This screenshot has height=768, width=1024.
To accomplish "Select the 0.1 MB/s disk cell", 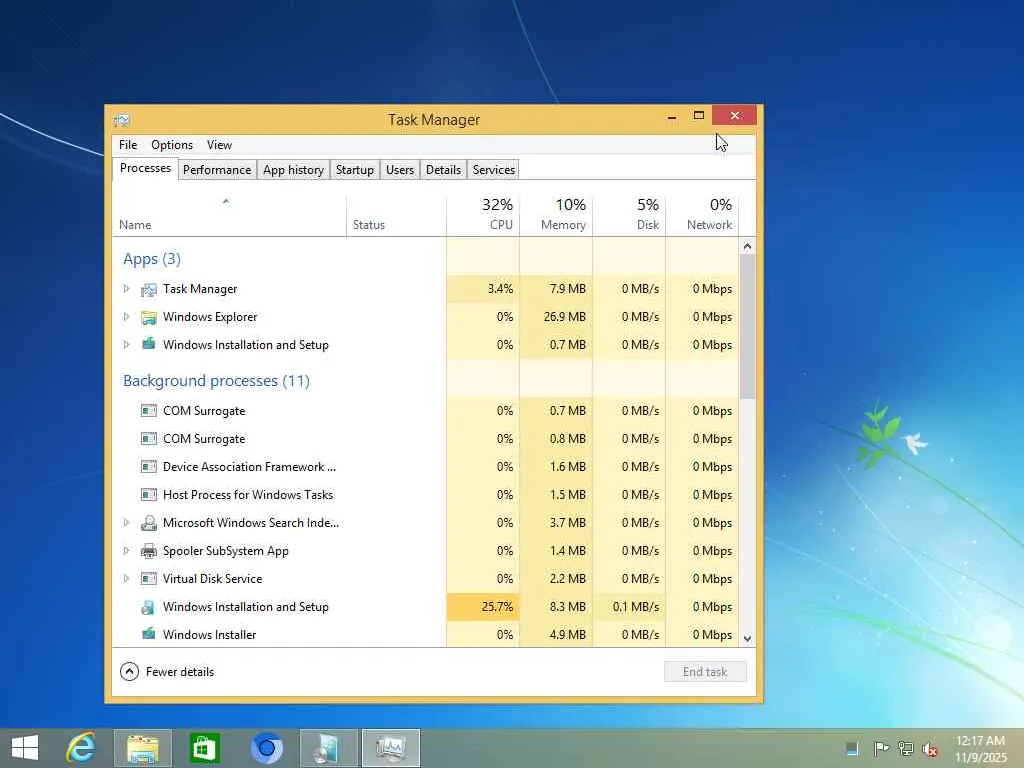I will (x=629, y=607).
